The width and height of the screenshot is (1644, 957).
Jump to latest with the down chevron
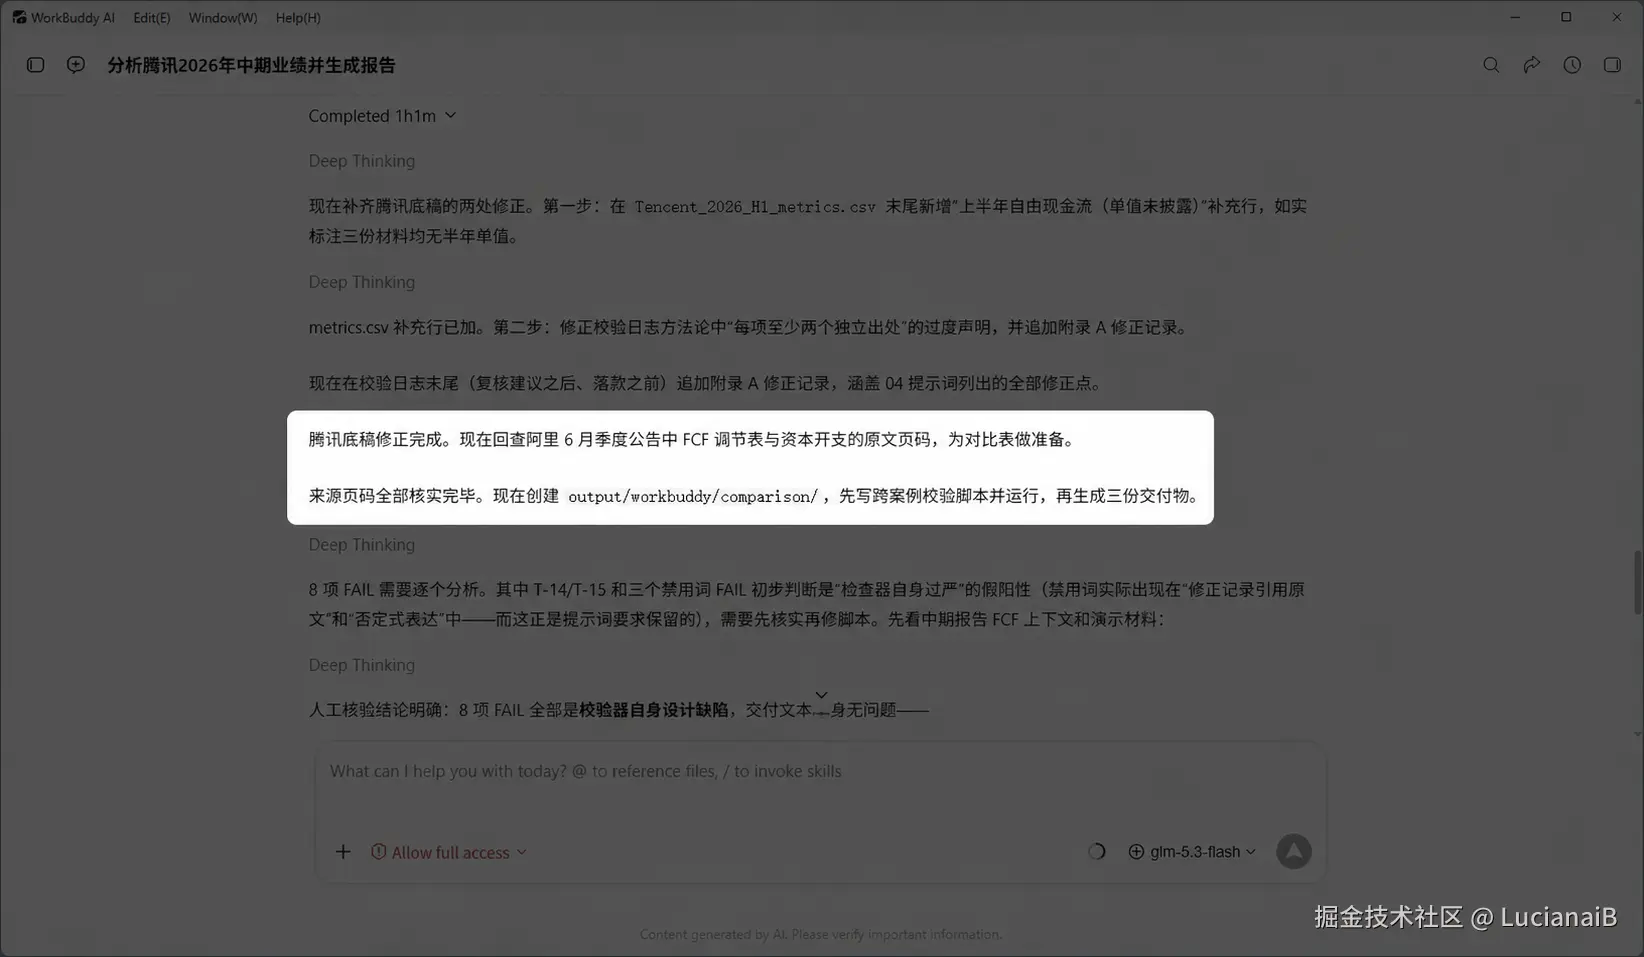click(x=821, y=695)
